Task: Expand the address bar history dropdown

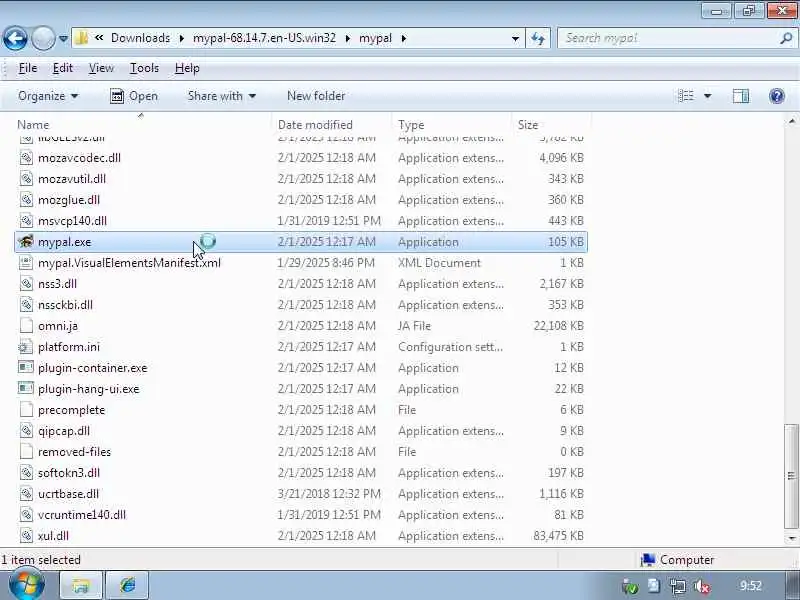Action: [515, 38]
